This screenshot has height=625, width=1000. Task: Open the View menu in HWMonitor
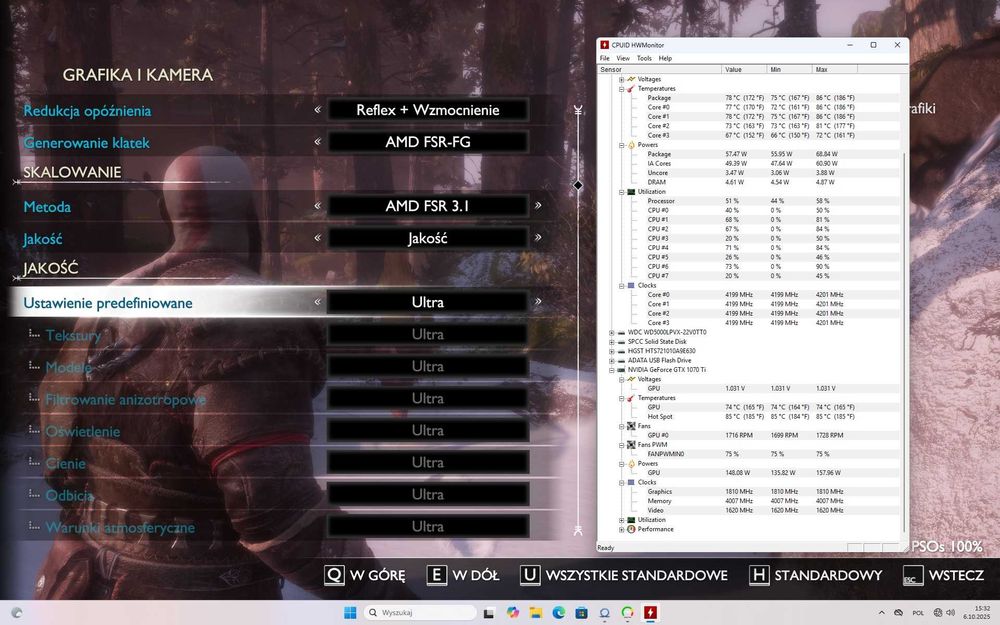pos(623,58)
